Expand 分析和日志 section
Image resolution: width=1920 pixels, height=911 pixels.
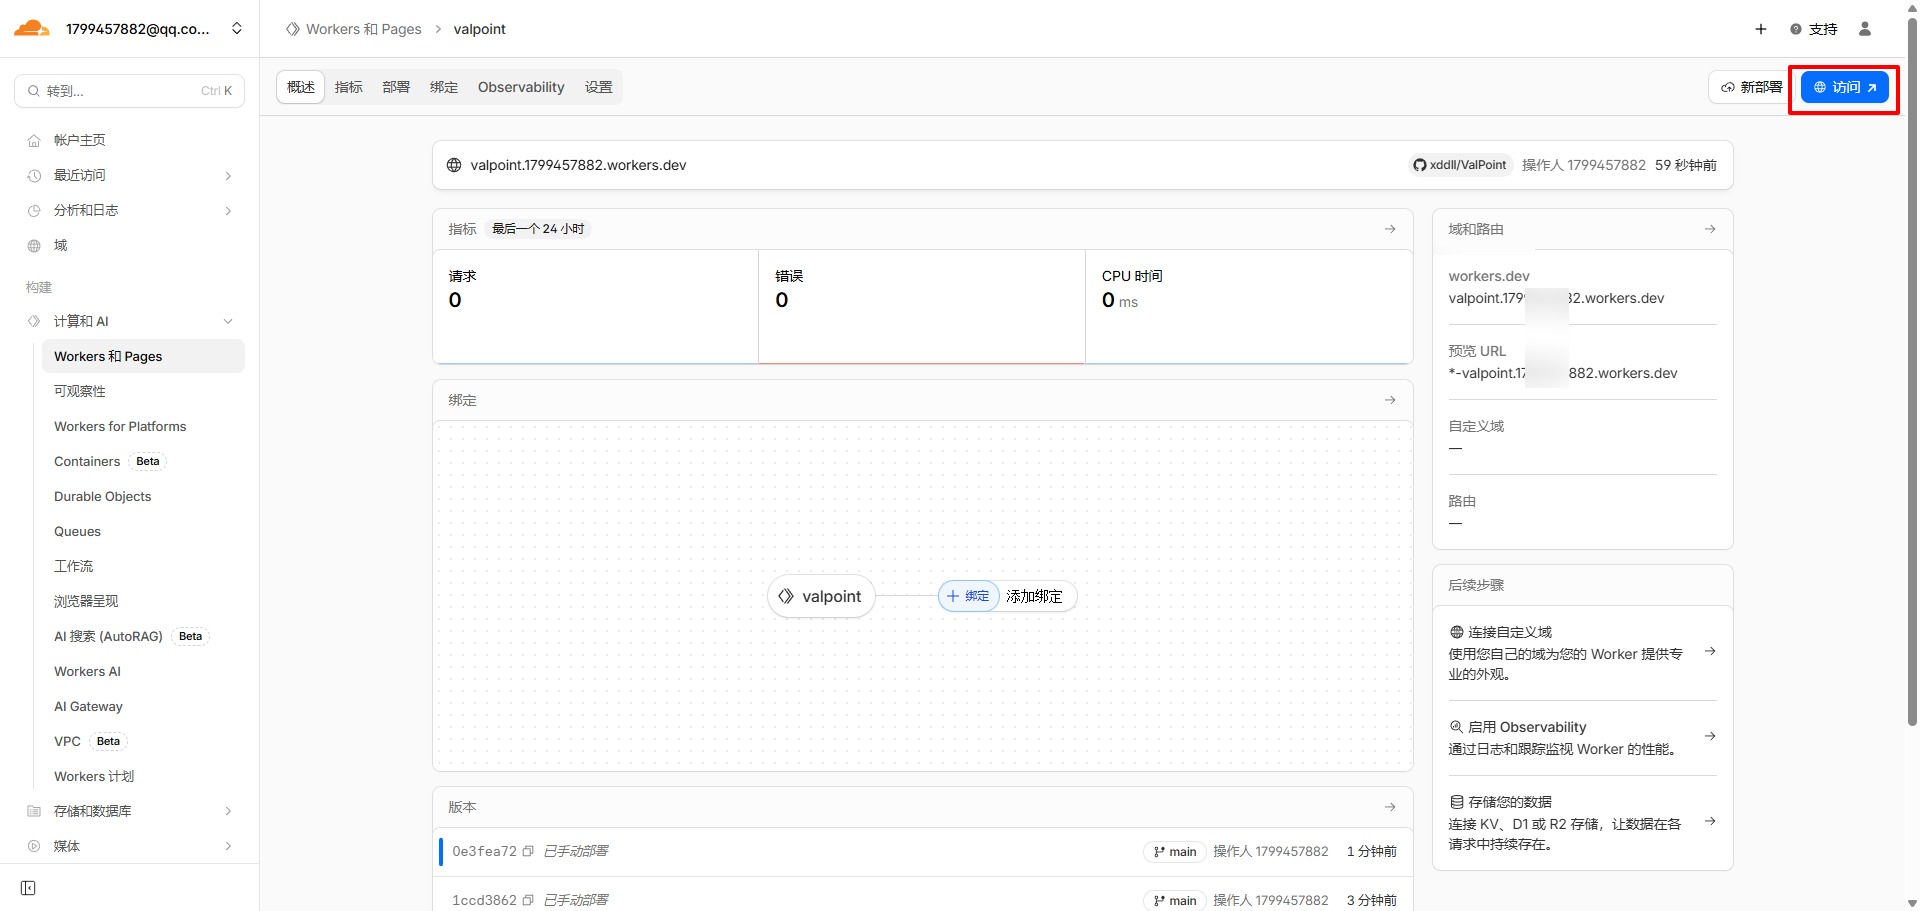[130, 210]
